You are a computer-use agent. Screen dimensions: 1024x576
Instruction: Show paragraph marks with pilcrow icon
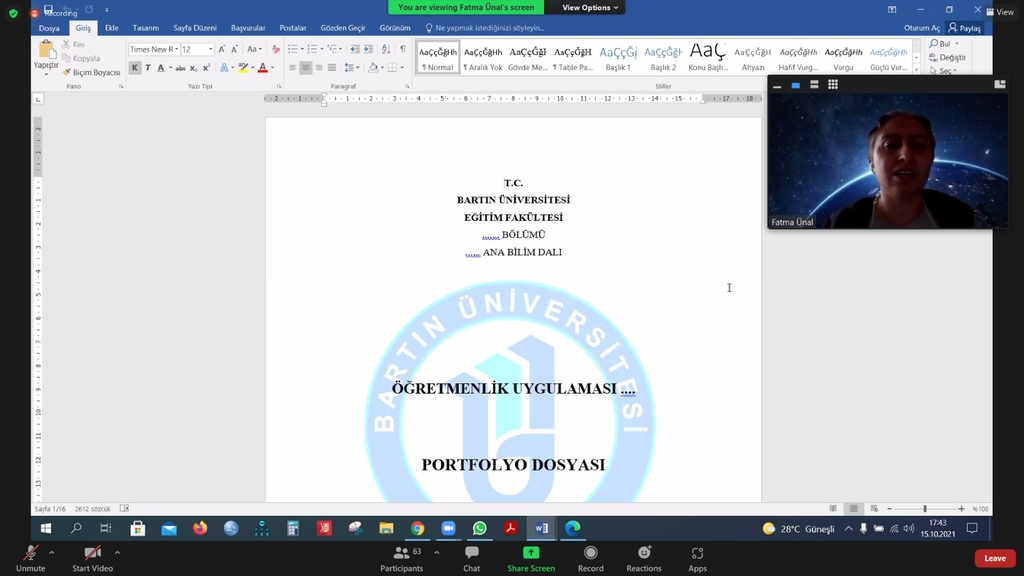pyautogui.click(x=403, y=50)
